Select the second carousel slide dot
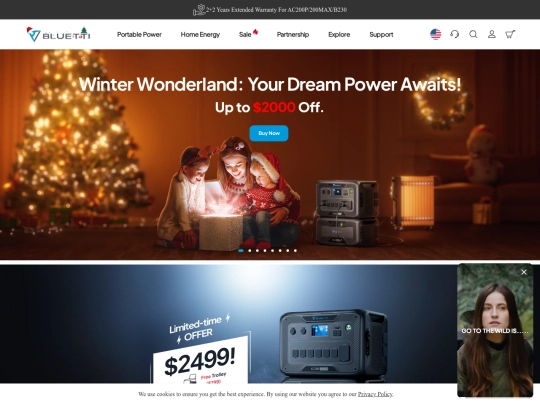Image resolution: width=540 pixels, height=405 pixels. tap(250, 251)
